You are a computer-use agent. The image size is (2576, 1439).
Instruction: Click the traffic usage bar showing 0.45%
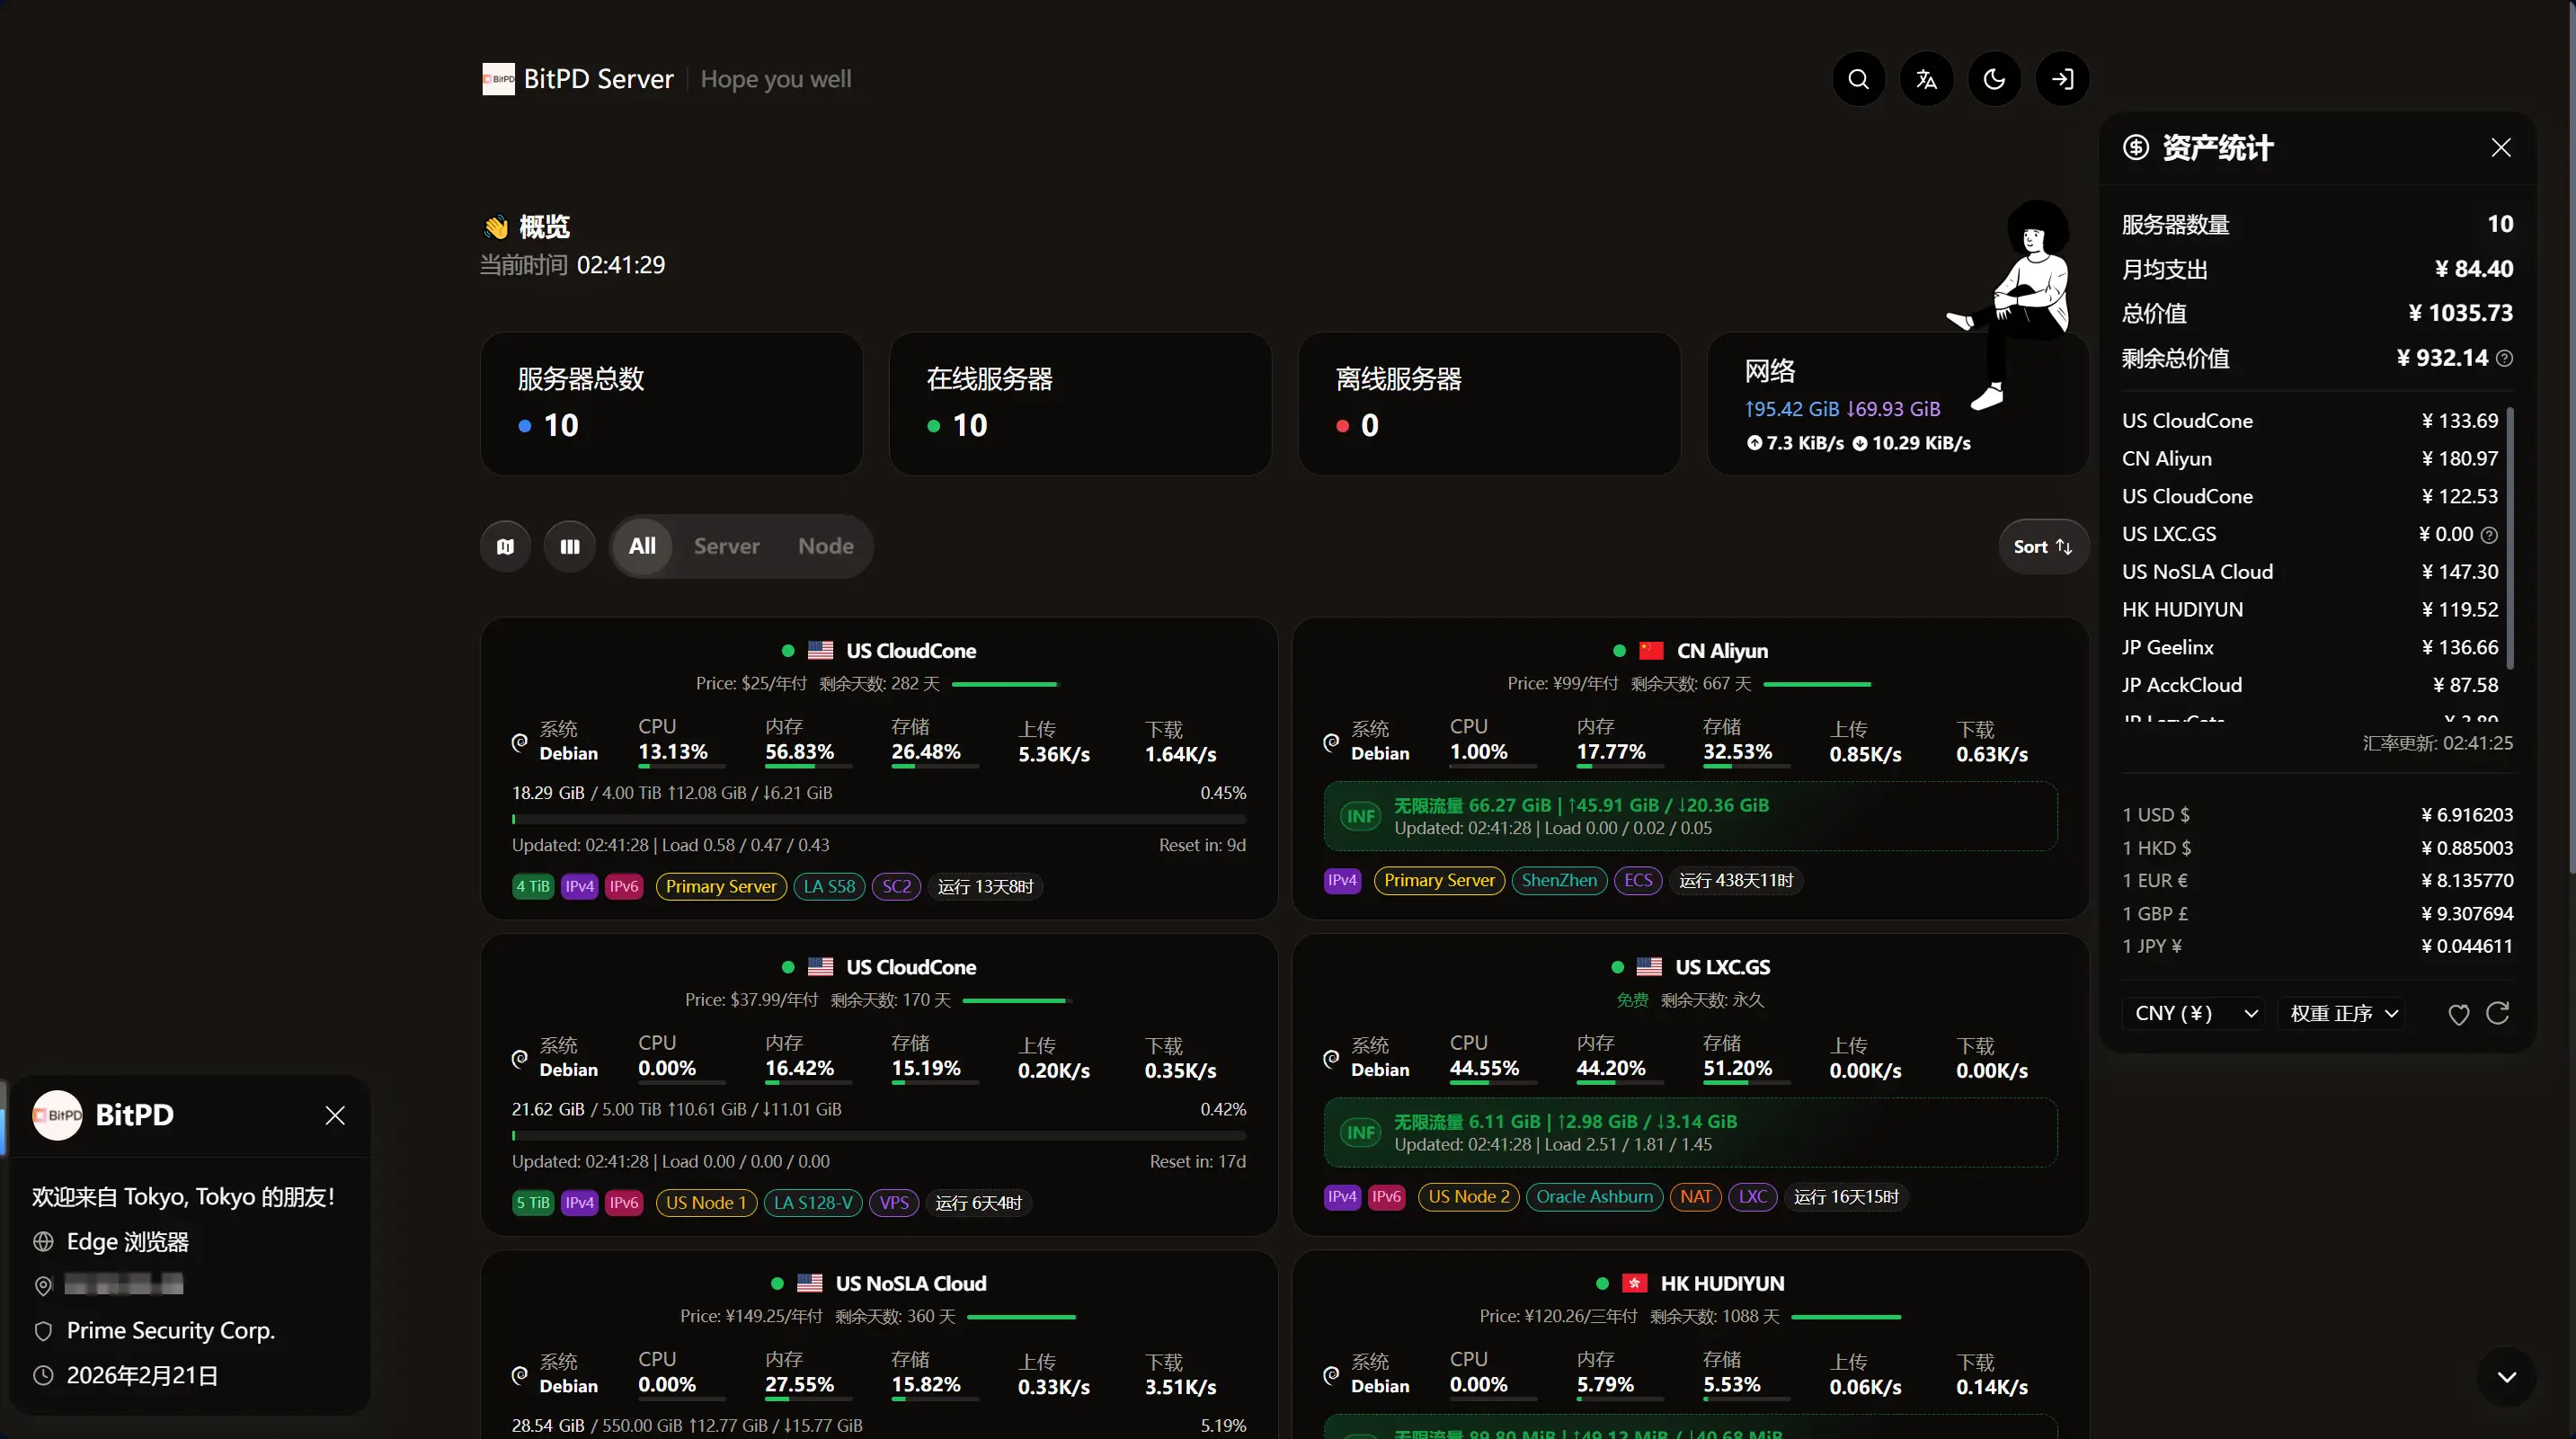pos(879,819)
